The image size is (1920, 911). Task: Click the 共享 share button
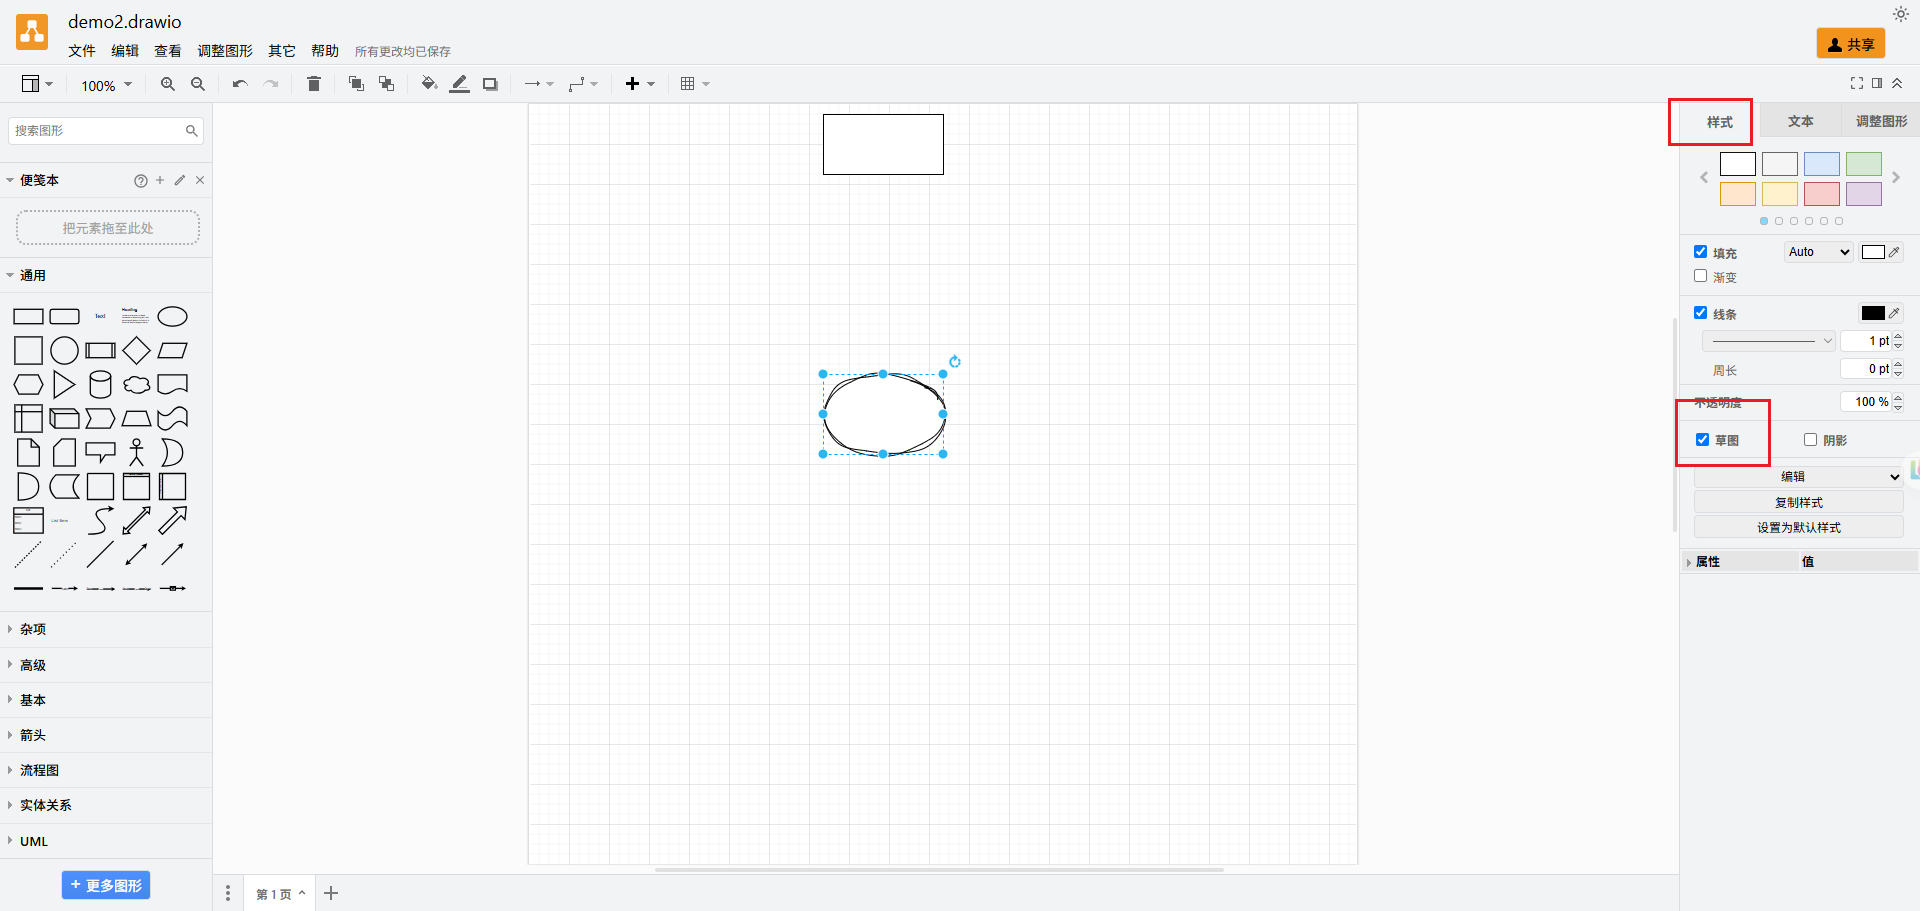1851,44
